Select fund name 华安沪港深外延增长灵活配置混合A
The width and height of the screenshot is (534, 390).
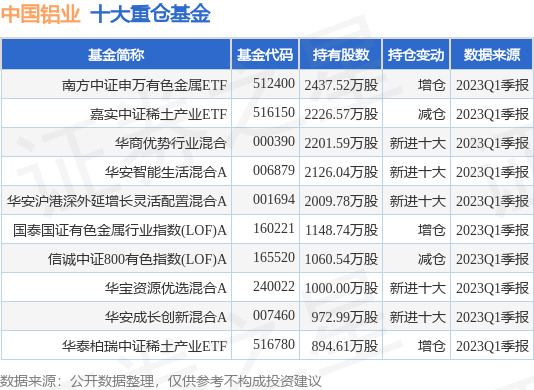coord(117,201)
